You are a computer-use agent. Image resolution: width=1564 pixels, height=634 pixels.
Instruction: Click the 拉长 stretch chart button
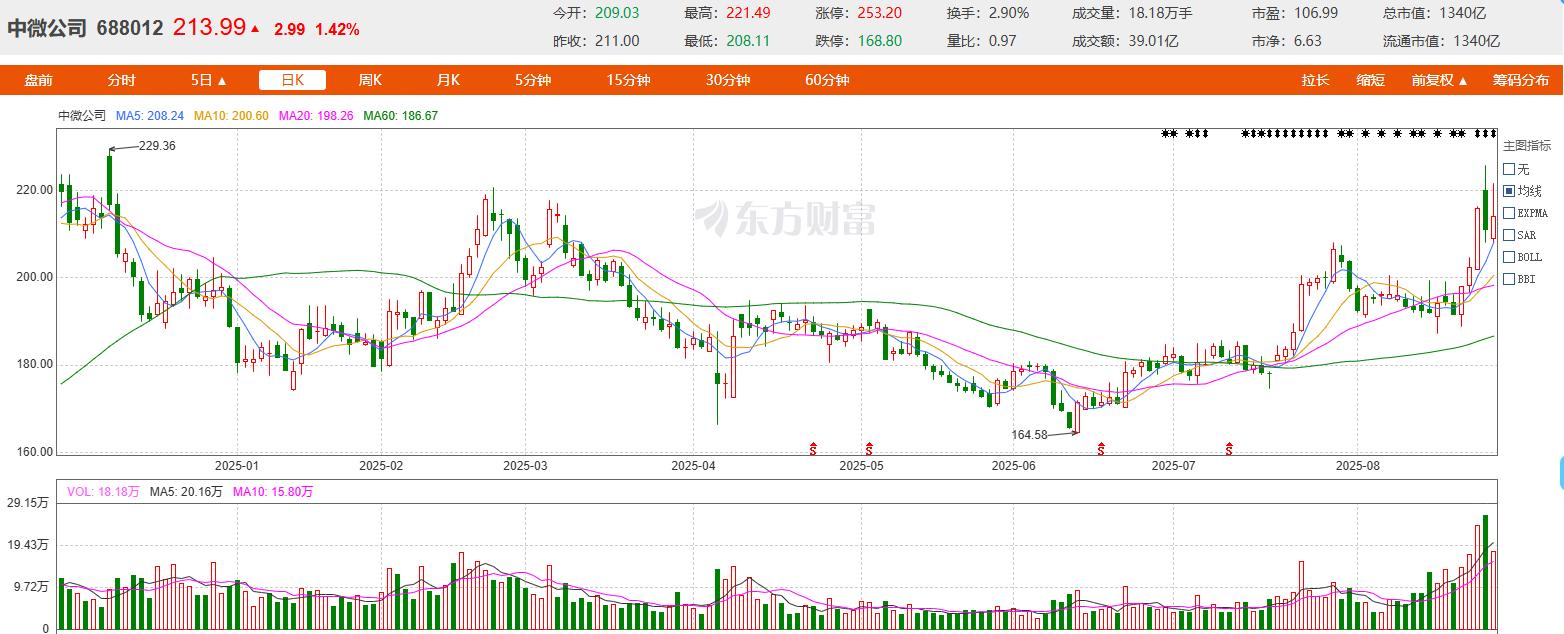[x=1316, y=80]
